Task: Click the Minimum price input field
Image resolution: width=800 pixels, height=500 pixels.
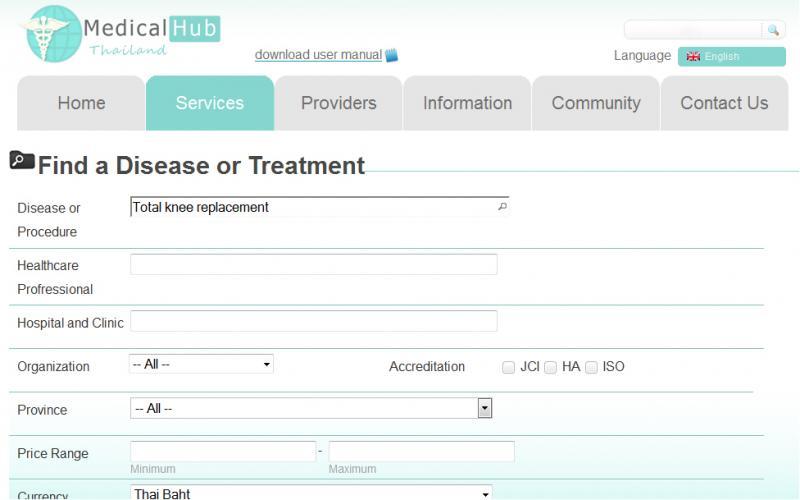Action: [x=223, y=451]
